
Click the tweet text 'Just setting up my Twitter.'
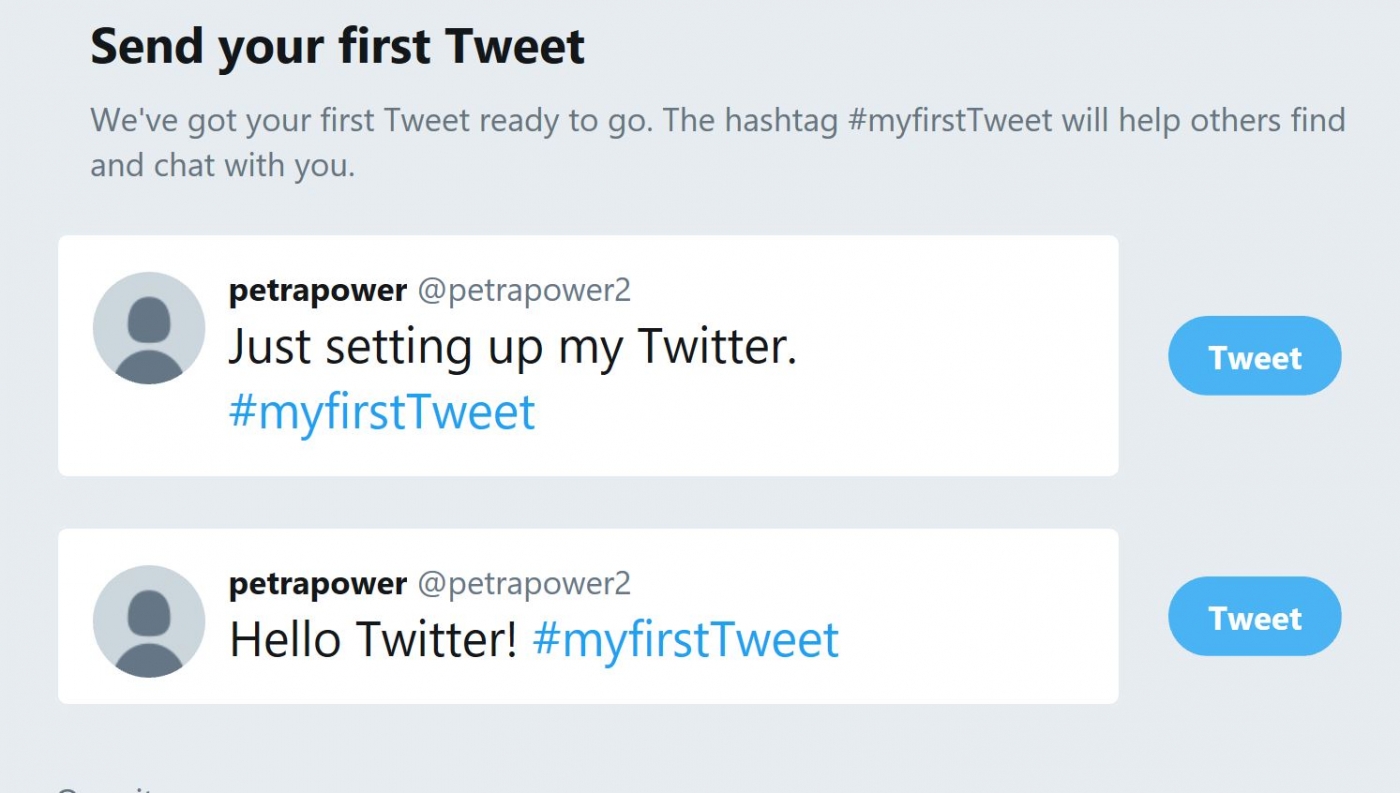(513, 345)
